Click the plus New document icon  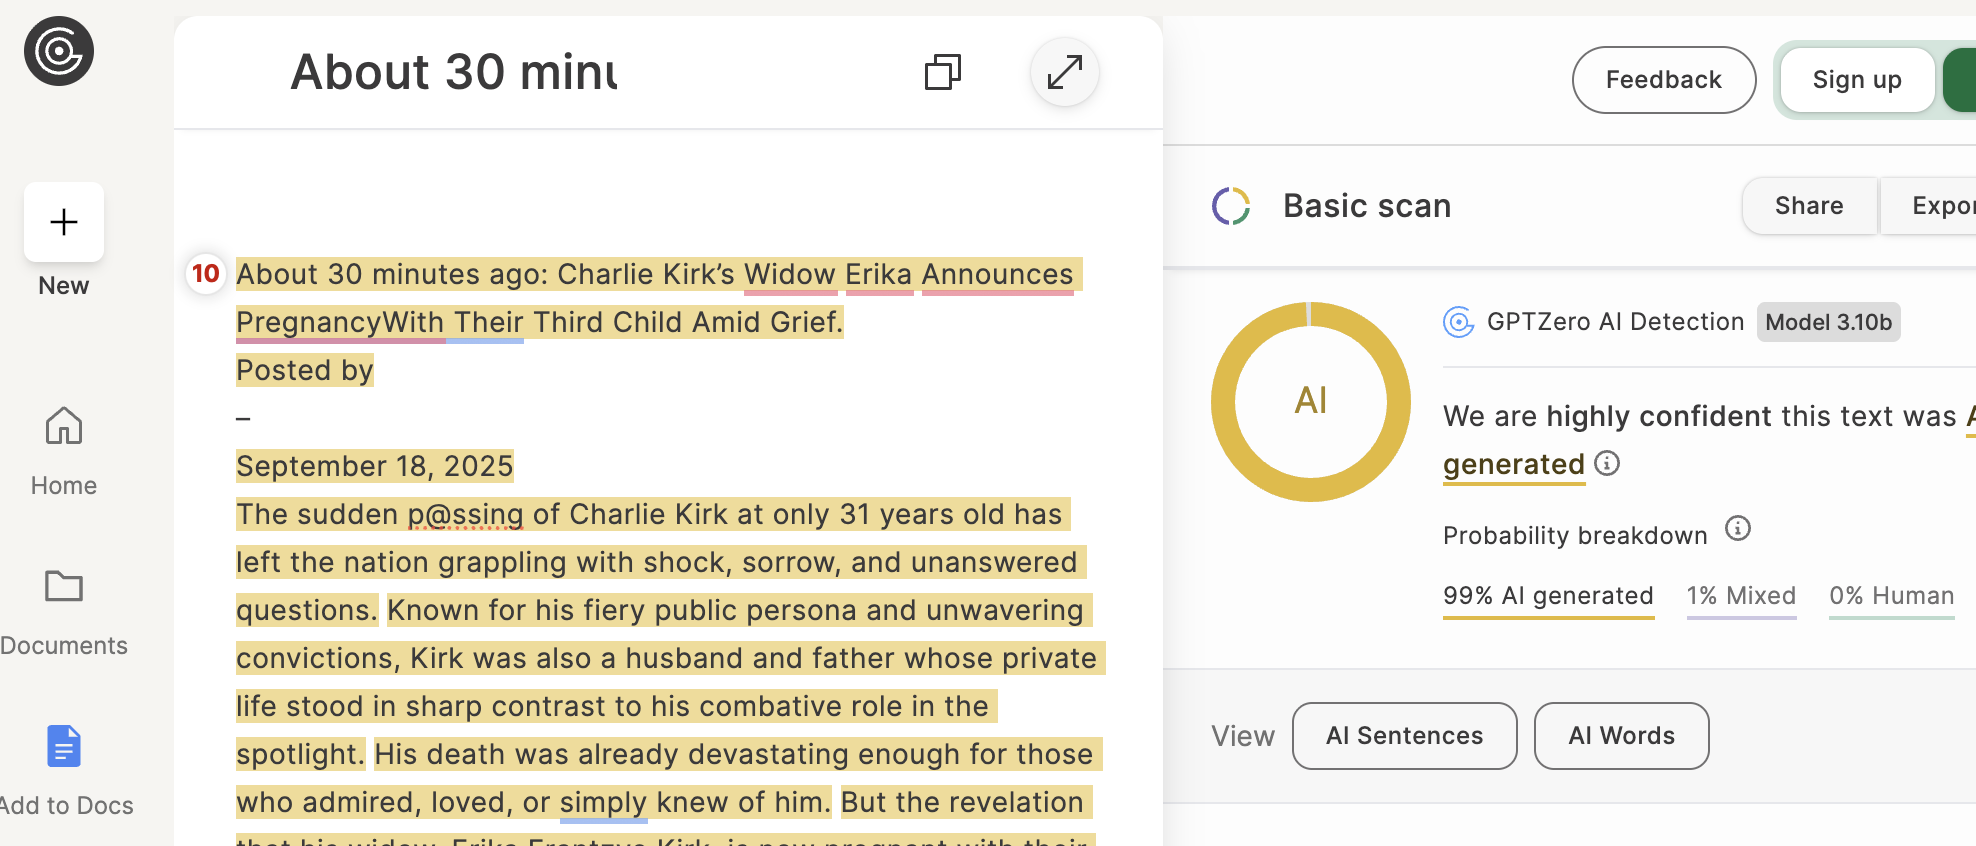pos(64,222)
